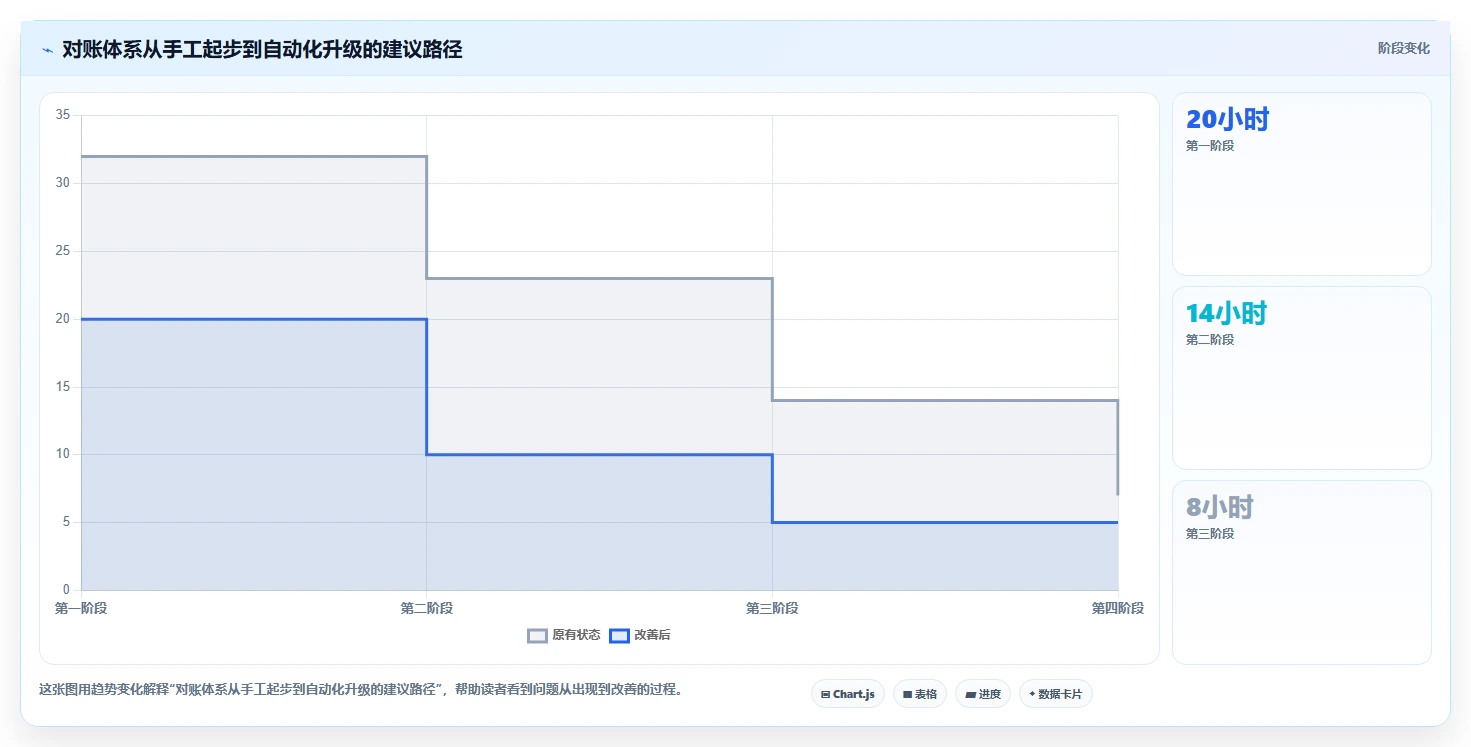Click the chart description text below the chart
Viewport: 1471px width, 747px height.
coord(360,690)
